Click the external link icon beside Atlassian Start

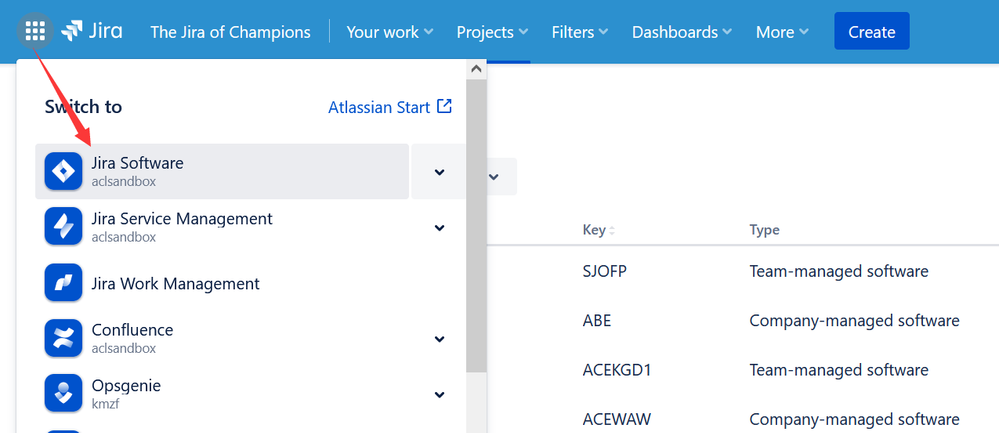[x=444, y=106]
